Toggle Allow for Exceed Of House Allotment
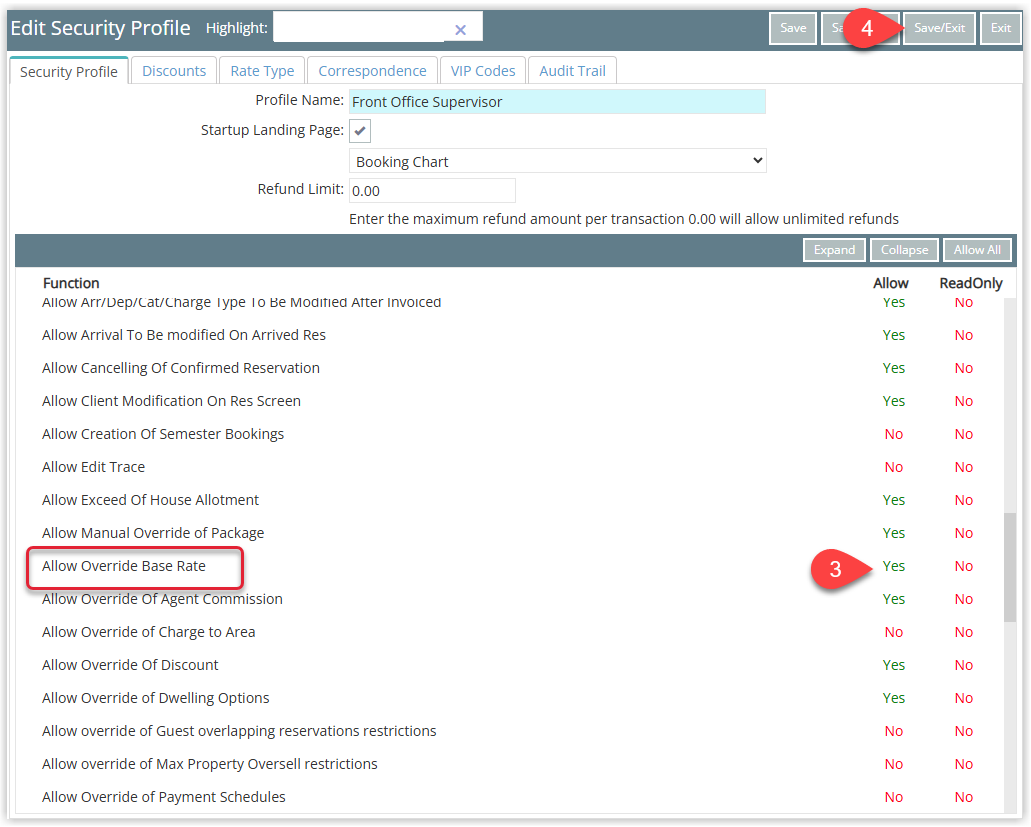 [x=894, y=500]
